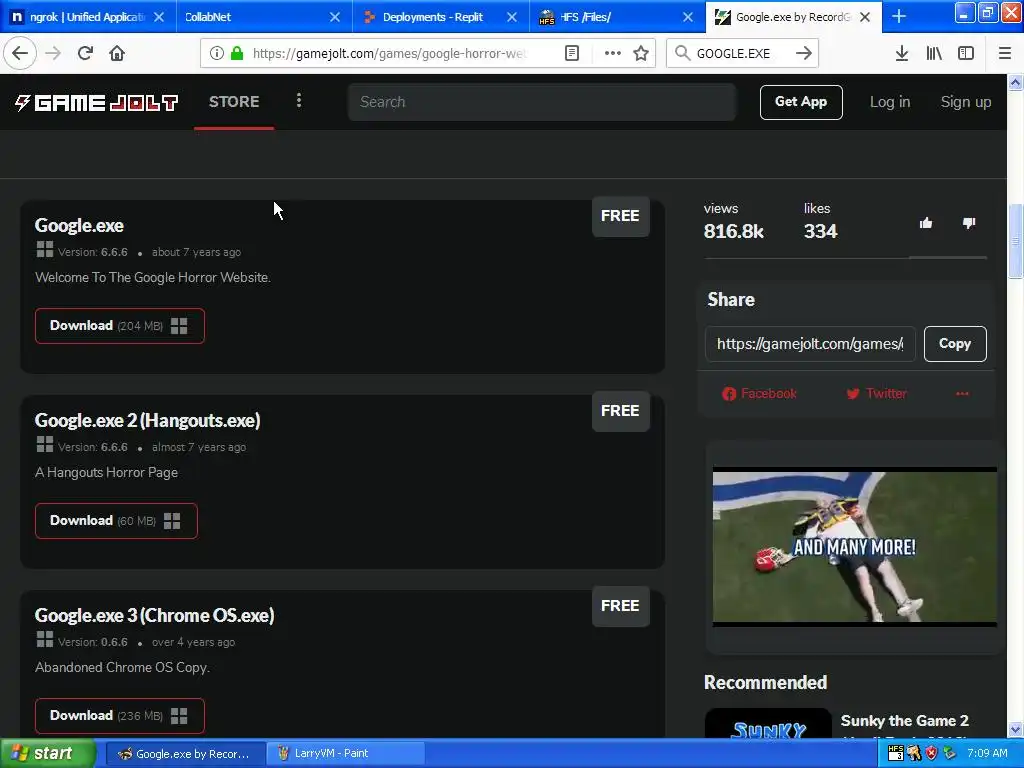Click the thumbs up like icon

tap(925, 223)
